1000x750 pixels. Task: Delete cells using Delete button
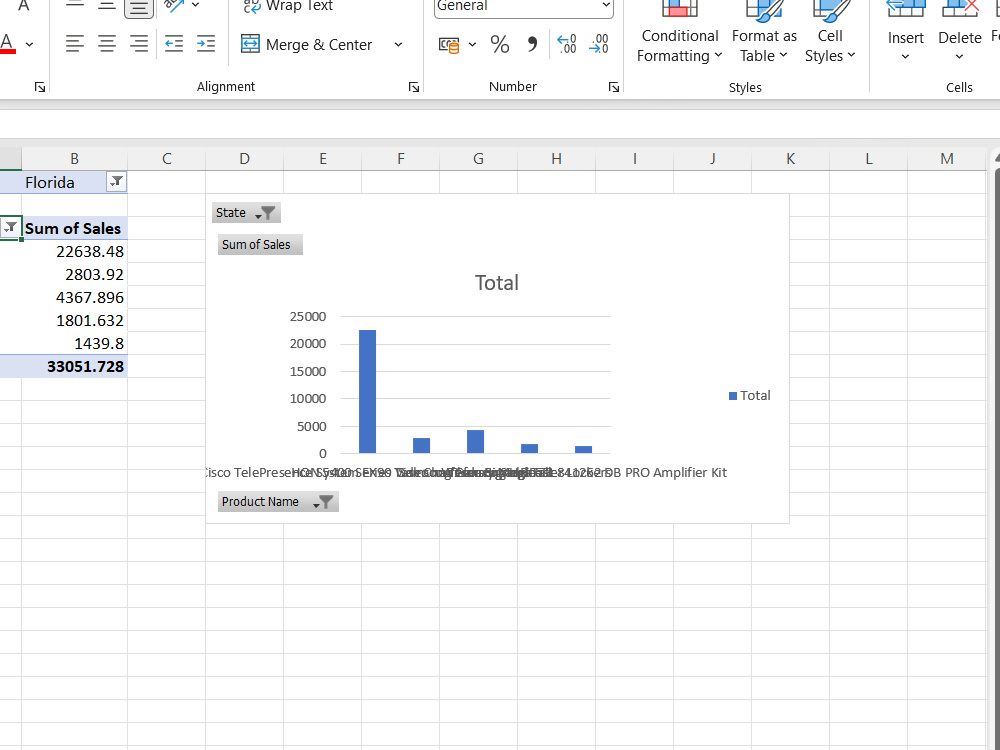(959, 32)
